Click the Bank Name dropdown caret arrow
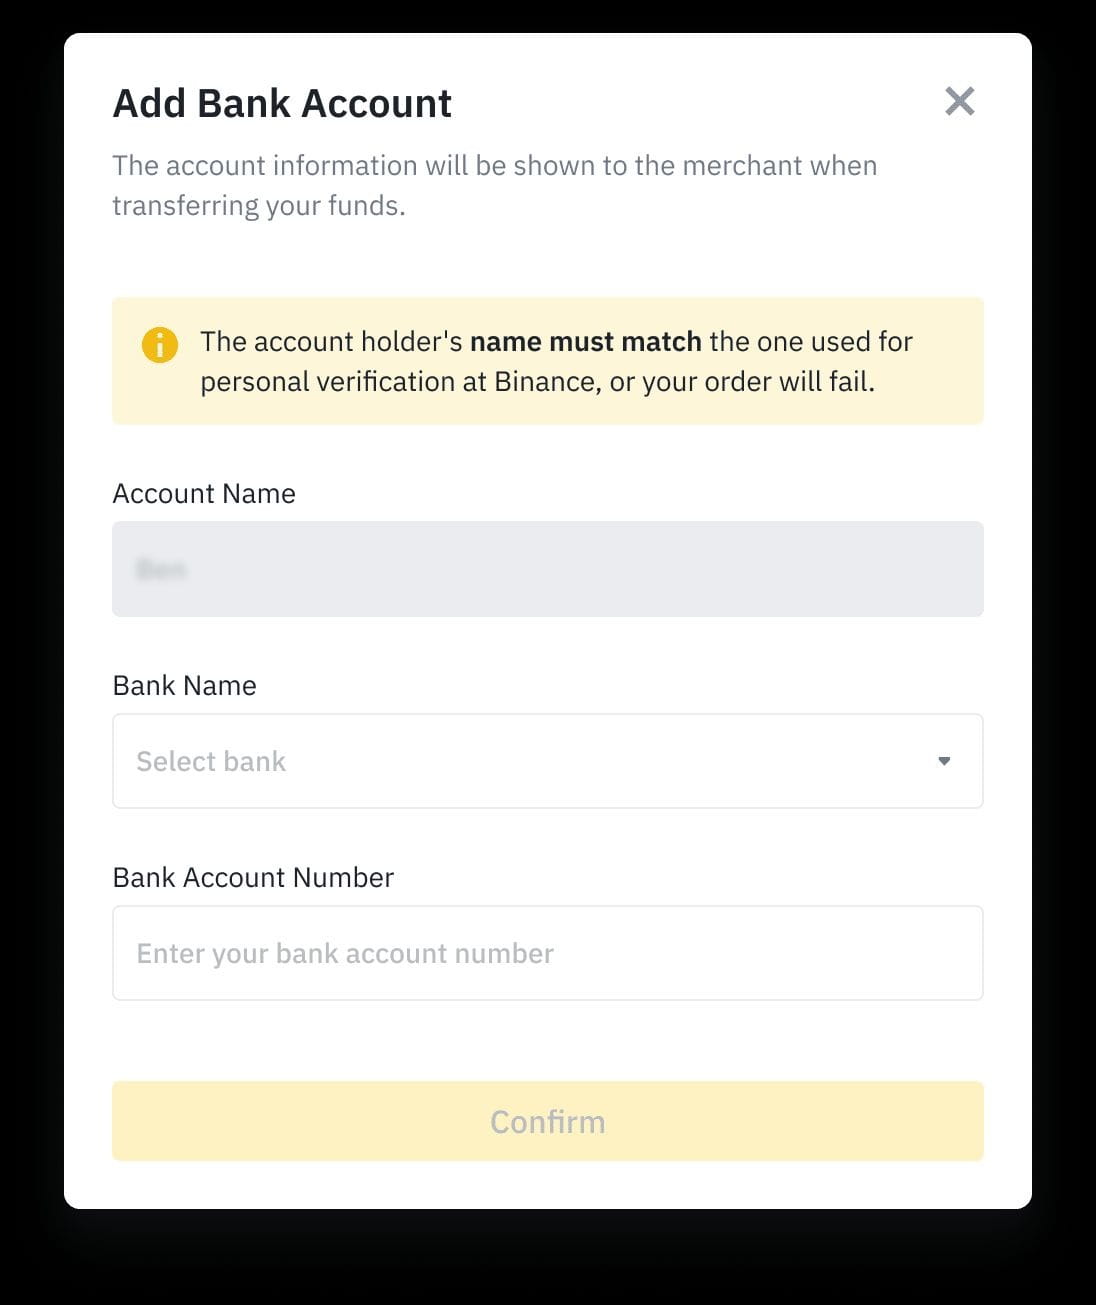The image size is (1096, 1305). [x=944, y=761]
